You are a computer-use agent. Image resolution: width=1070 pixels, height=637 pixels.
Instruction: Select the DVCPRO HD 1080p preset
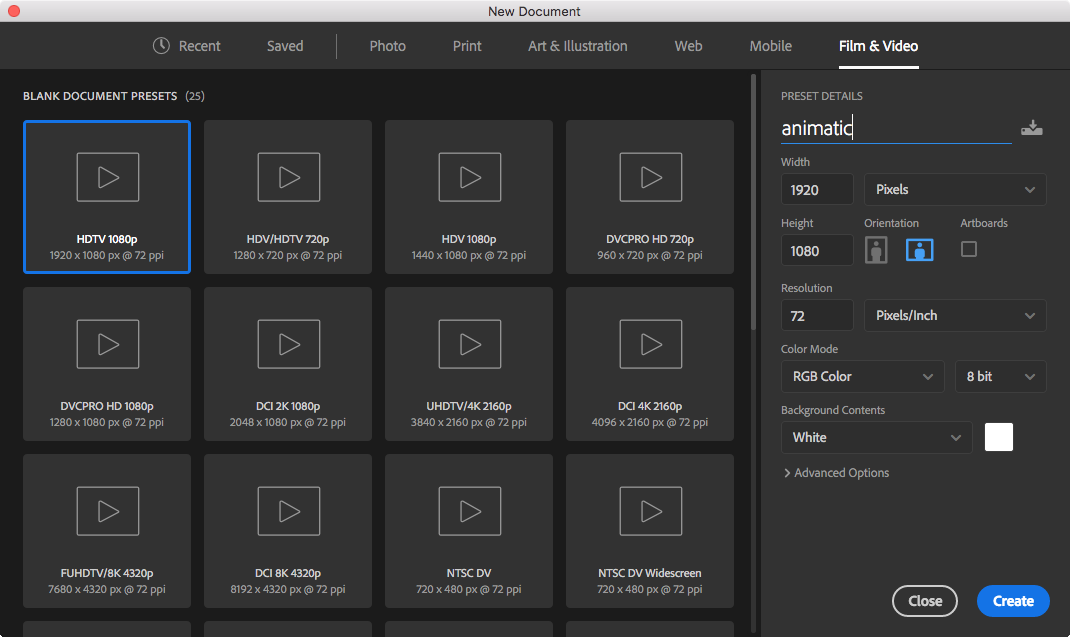[x=106, y=364]
